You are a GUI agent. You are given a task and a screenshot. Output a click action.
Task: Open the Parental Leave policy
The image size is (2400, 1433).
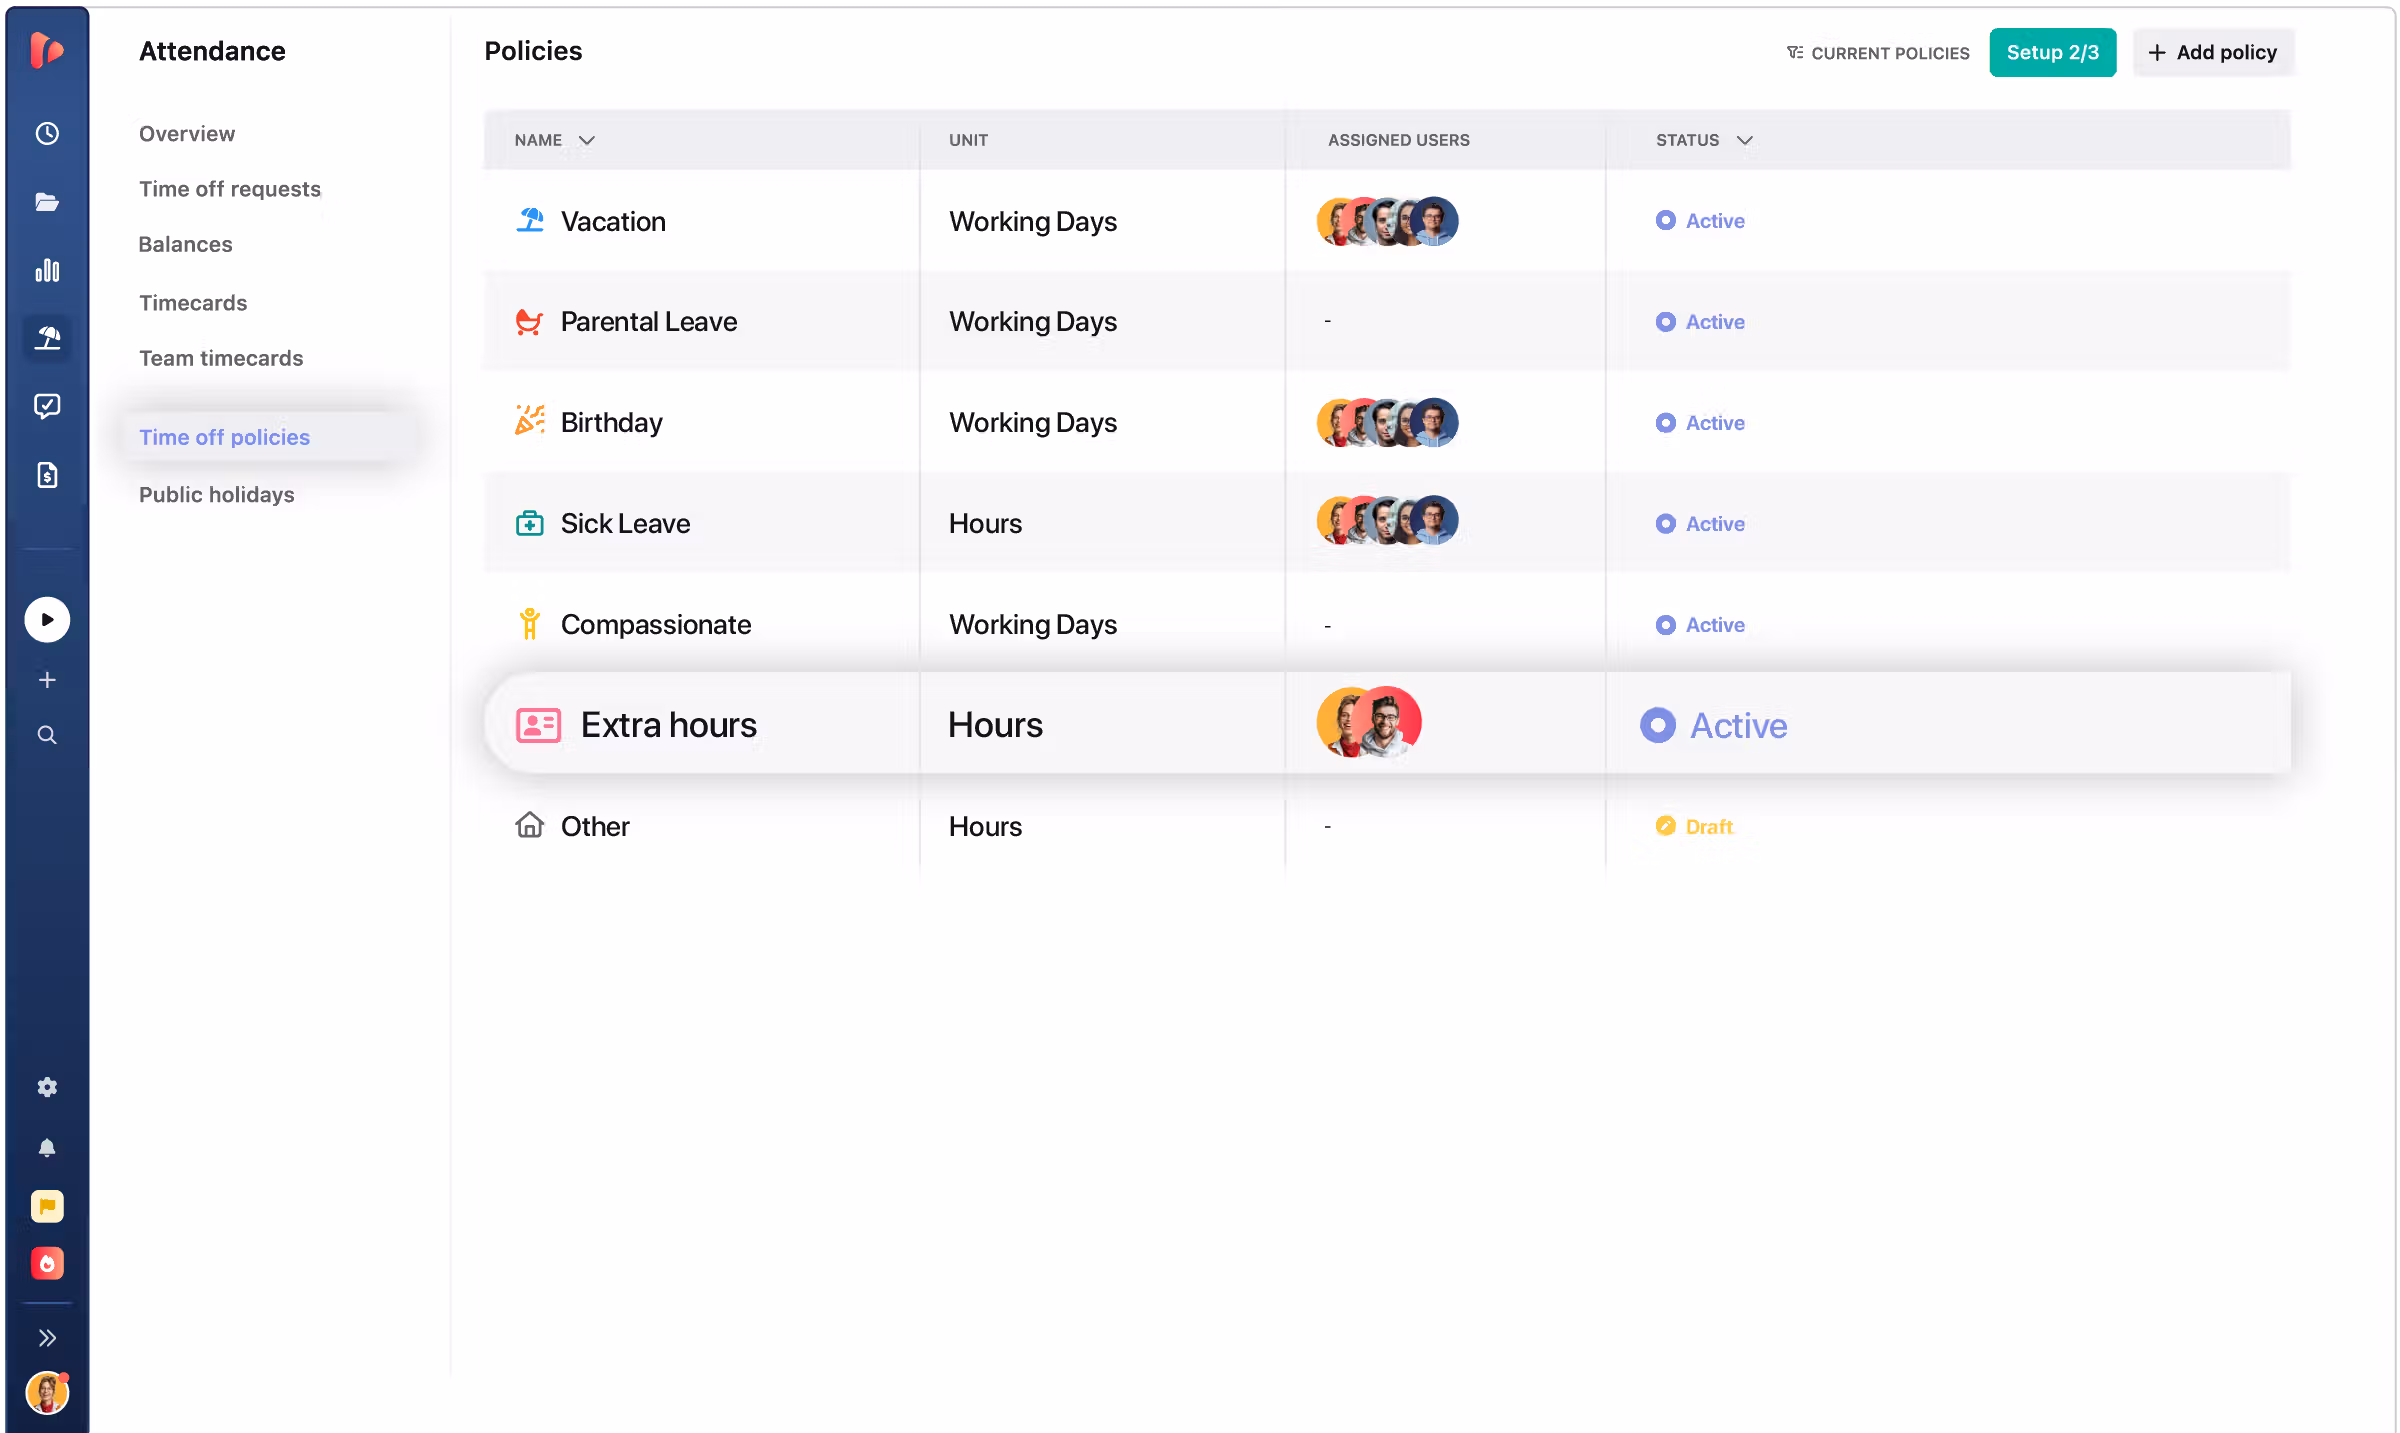click(1387, 322)
